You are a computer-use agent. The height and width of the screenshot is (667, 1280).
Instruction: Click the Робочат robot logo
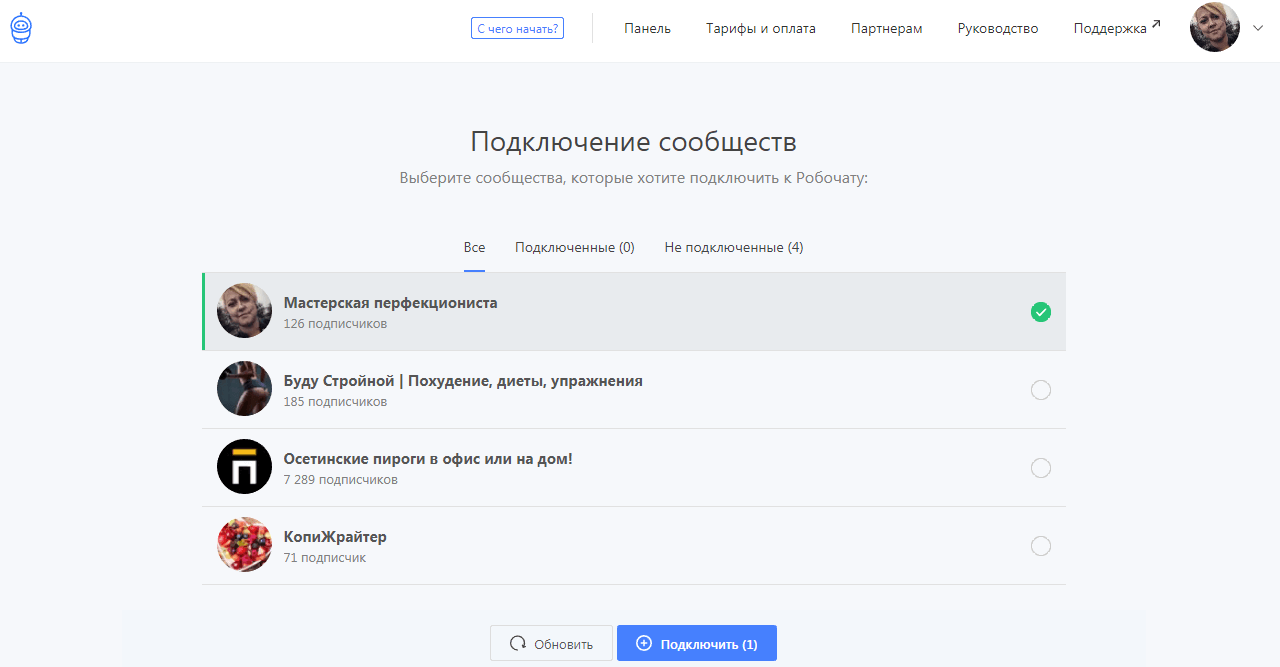(20, 27)
